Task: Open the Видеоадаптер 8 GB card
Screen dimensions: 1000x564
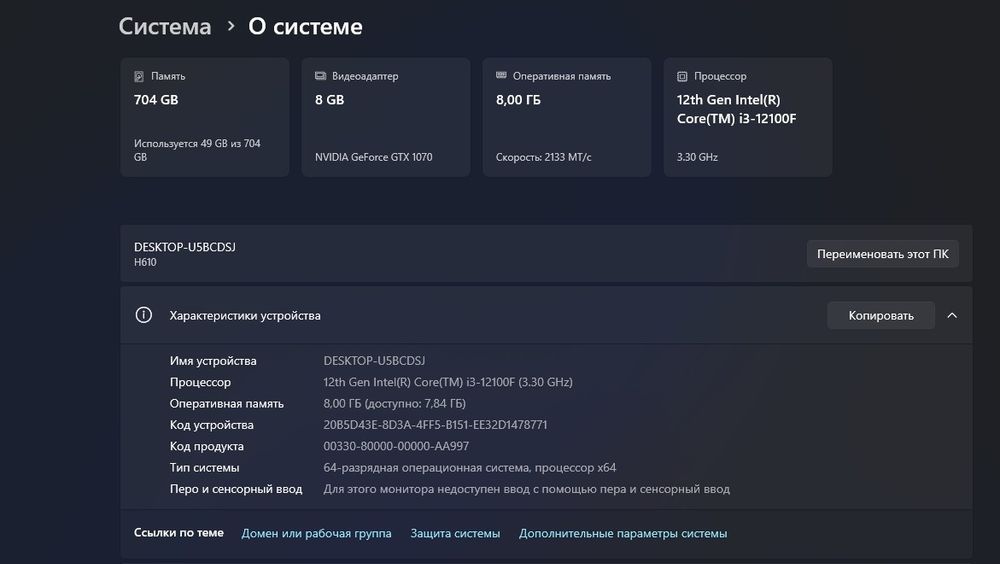Action: click(x=386, y=117)
